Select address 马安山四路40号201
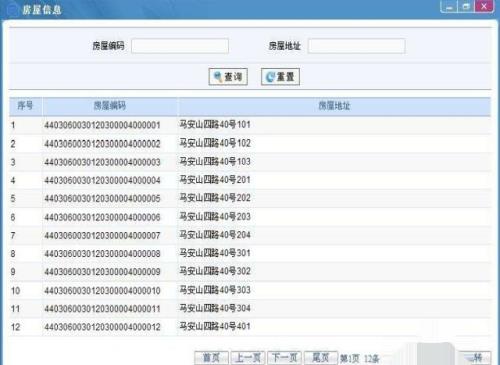 click(x=215, y=180)
